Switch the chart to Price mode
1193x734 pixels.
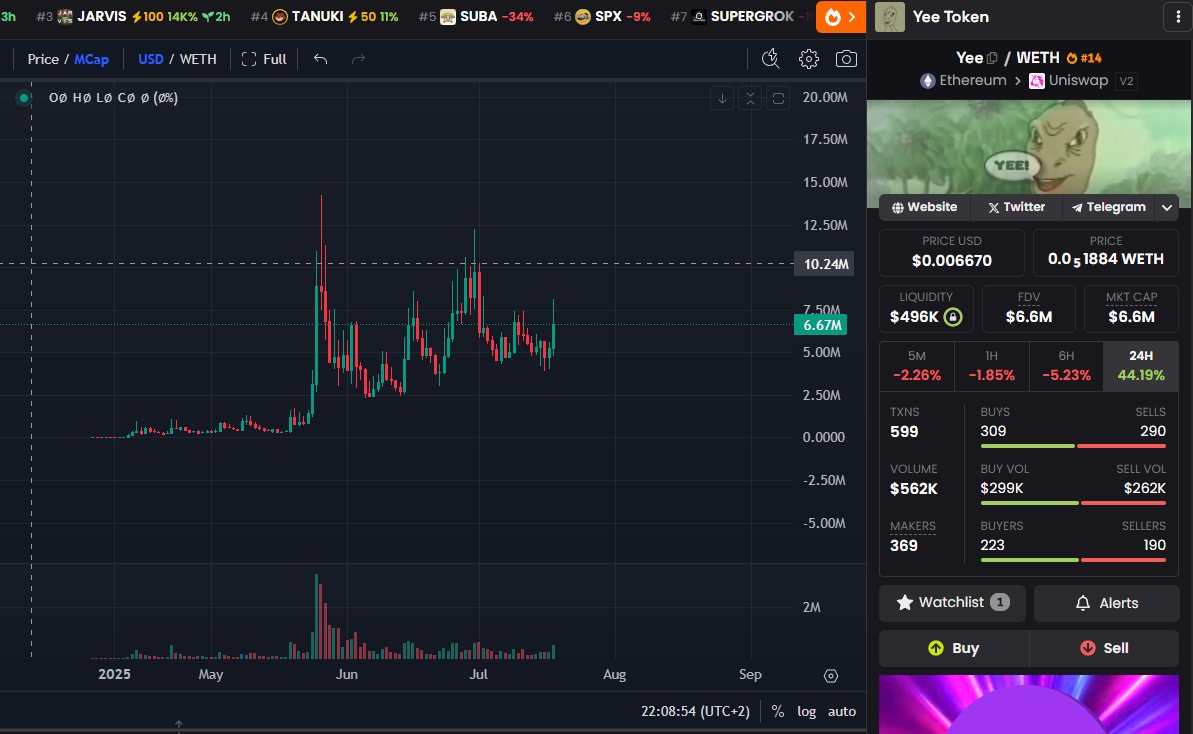43,59
